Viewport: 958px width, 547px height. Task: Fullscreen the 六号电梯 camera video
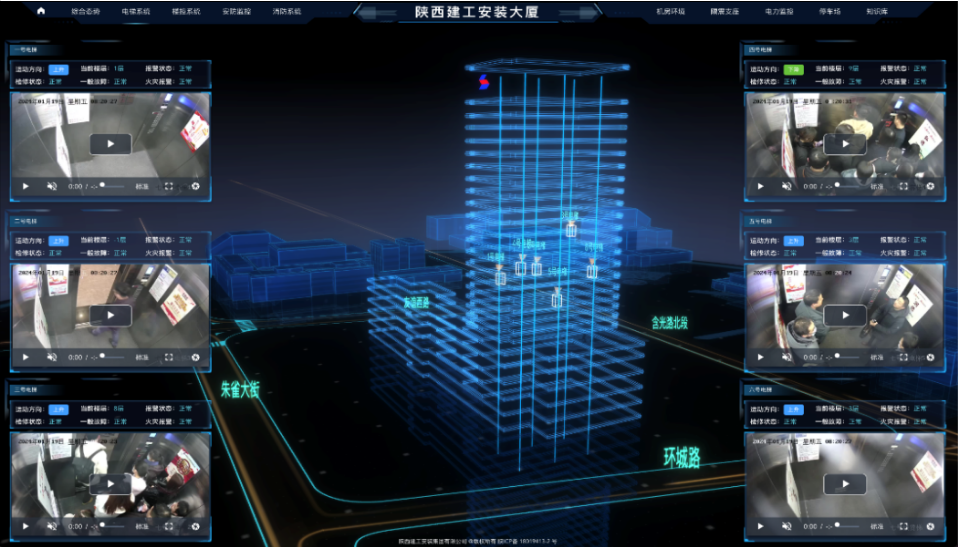(x=904, y=526)
